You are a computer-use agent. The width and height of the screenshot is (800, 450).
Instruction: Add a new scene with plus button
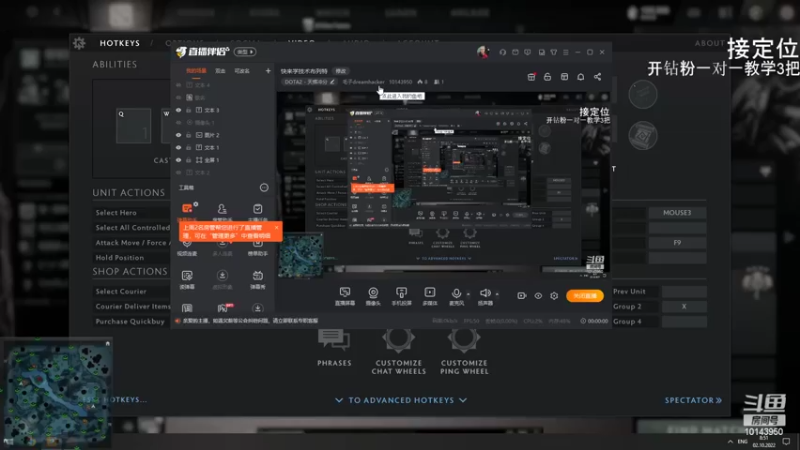coord(268,71)
